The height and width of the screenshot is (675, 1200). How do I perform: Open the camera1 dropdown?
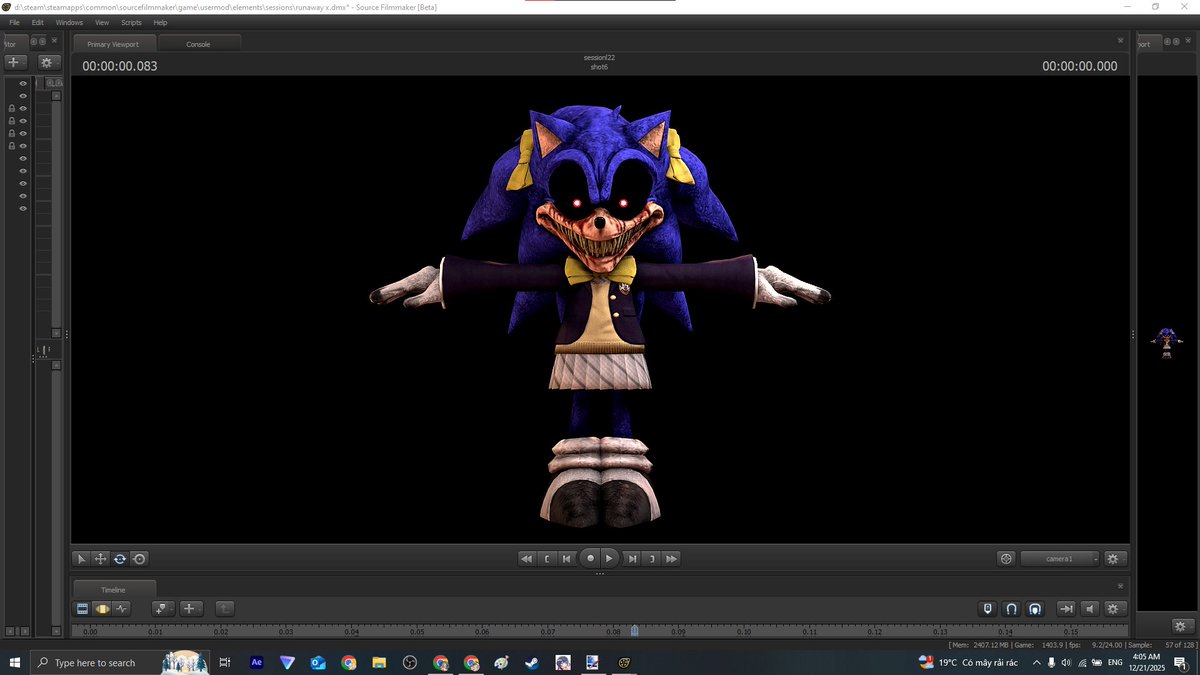click(1060, 559)
